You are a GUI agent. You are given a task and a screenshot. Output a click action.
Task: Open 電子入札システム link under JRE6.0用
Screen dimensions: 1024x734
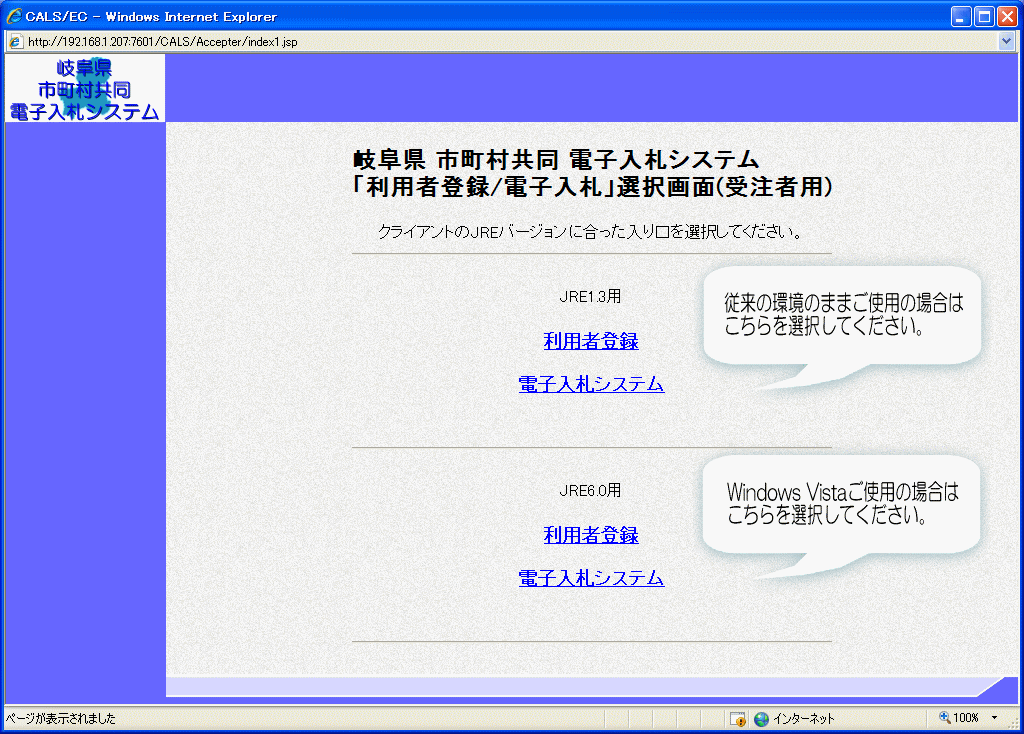(591, 578)
